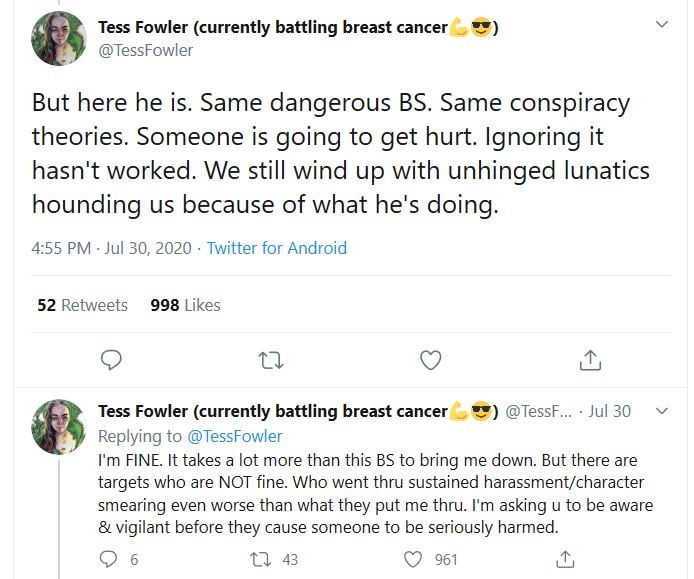694x579 pixels.
Task: Retweet the main tweet
Action: (x=271, y=359)
